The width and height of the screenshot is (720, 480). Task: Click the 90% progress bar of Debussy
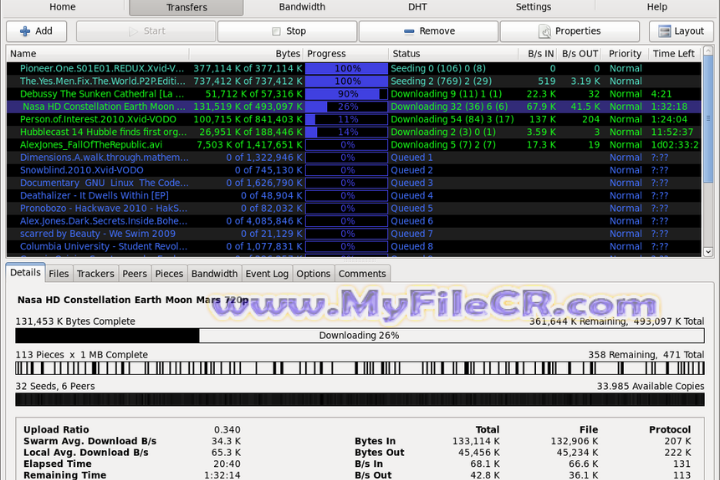346,94
